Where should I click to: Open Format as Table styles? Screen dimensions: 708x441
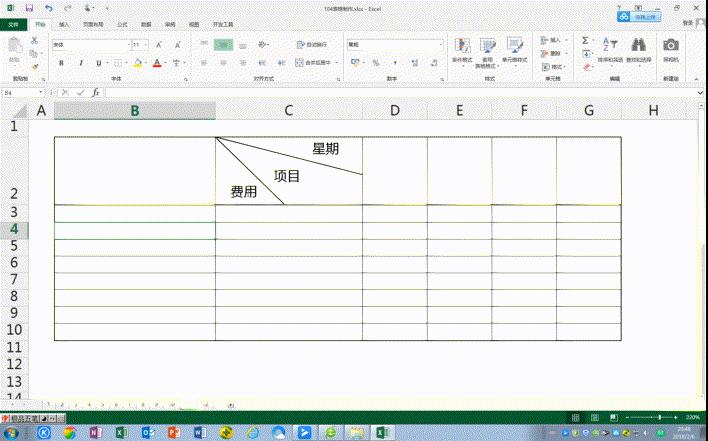click(488, 52)
